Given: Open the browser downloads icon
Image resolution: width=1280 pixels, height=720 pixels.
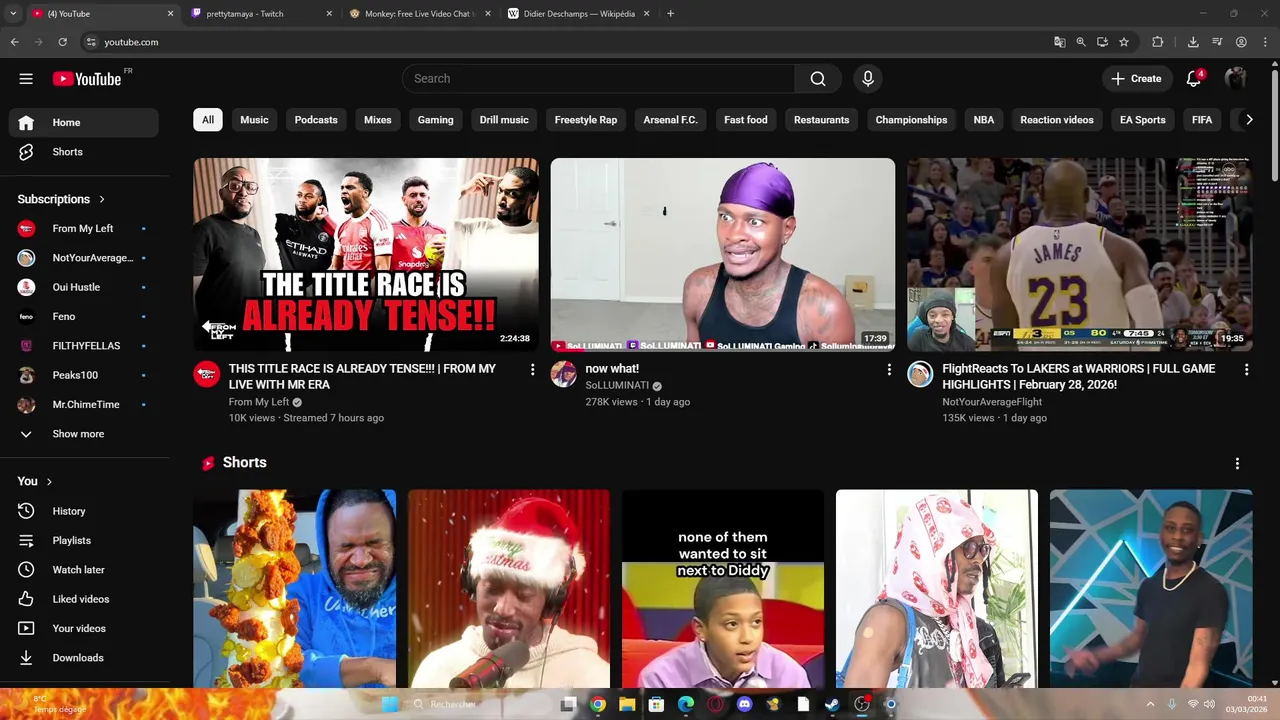Looking at the screenshot, I should point(1193,42).
